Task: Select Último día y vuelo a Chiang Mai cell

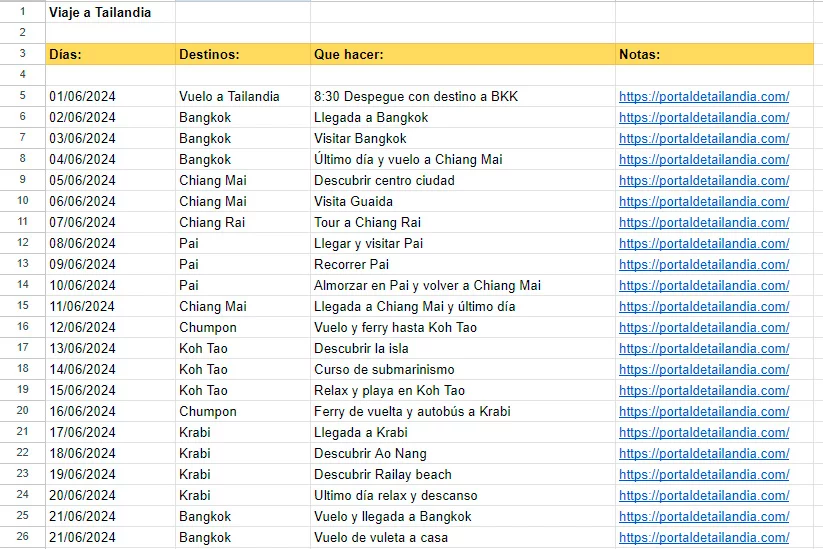Action: coord(462,160)
